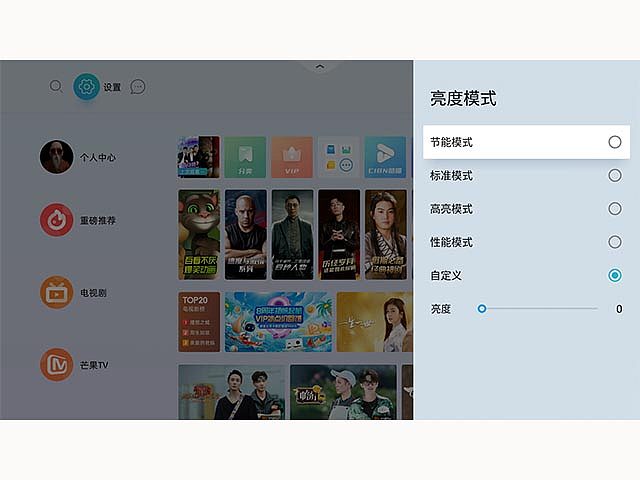
Task: Pick the 自定义 radio option
Action: coord(615,276)
